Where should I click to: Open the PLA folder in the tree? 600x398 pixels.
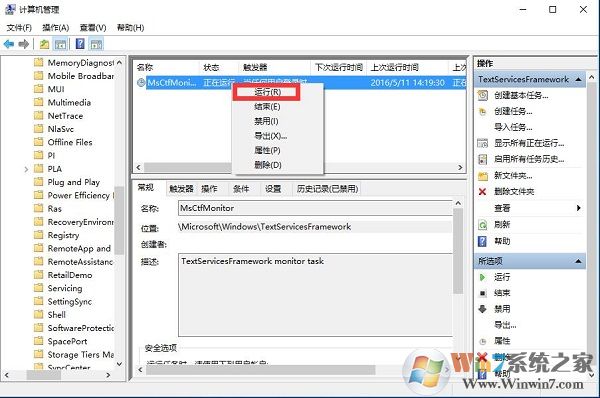click(x=54, y=169)
